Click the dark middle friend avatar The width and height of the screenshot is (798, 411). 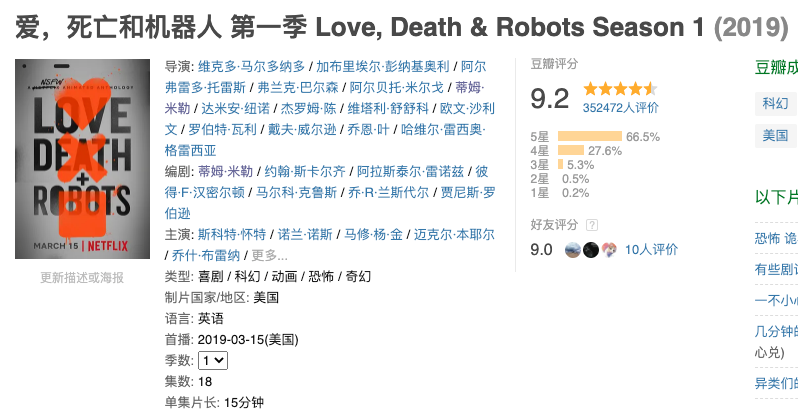pos(590,249)
